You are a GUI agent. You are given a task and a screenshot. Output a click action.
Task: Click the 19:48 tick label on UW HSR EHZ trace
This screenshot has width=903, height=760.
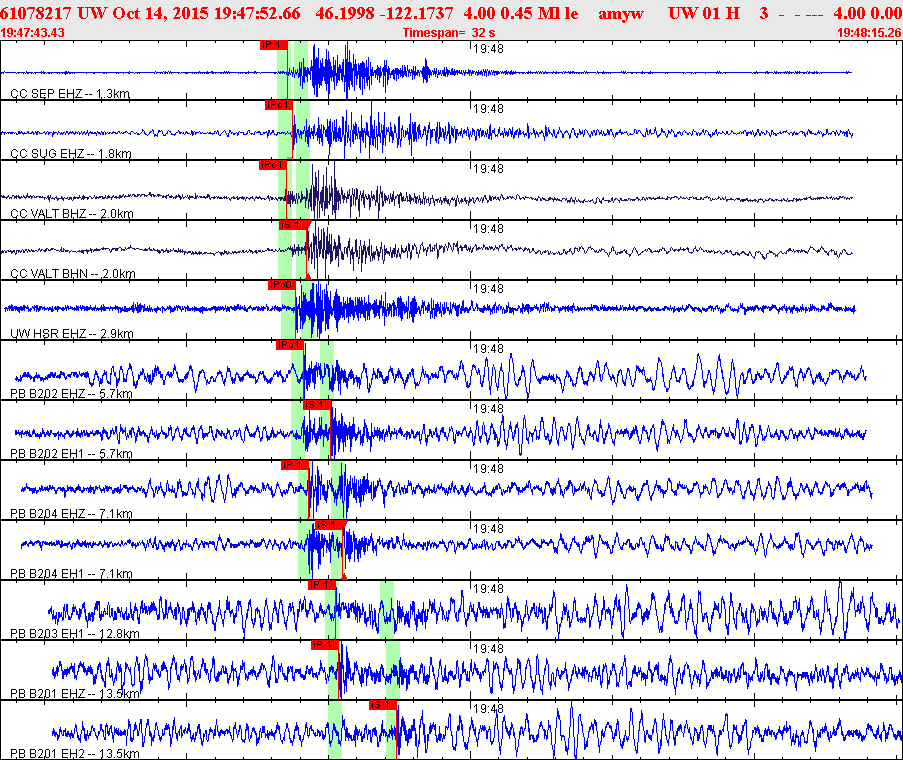pos(488,289)
